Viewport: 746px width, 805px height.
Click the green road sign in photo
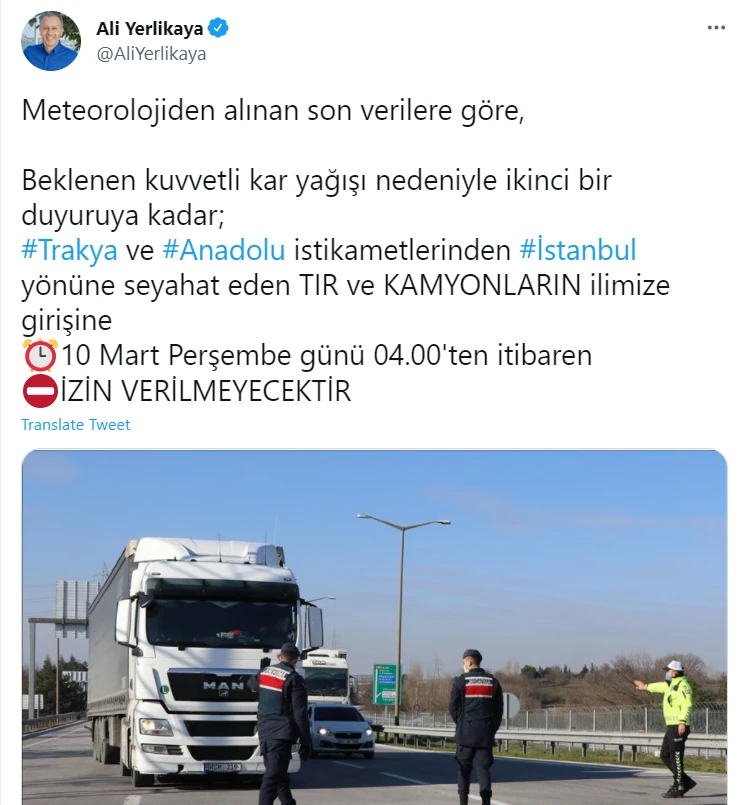(386, 685)
